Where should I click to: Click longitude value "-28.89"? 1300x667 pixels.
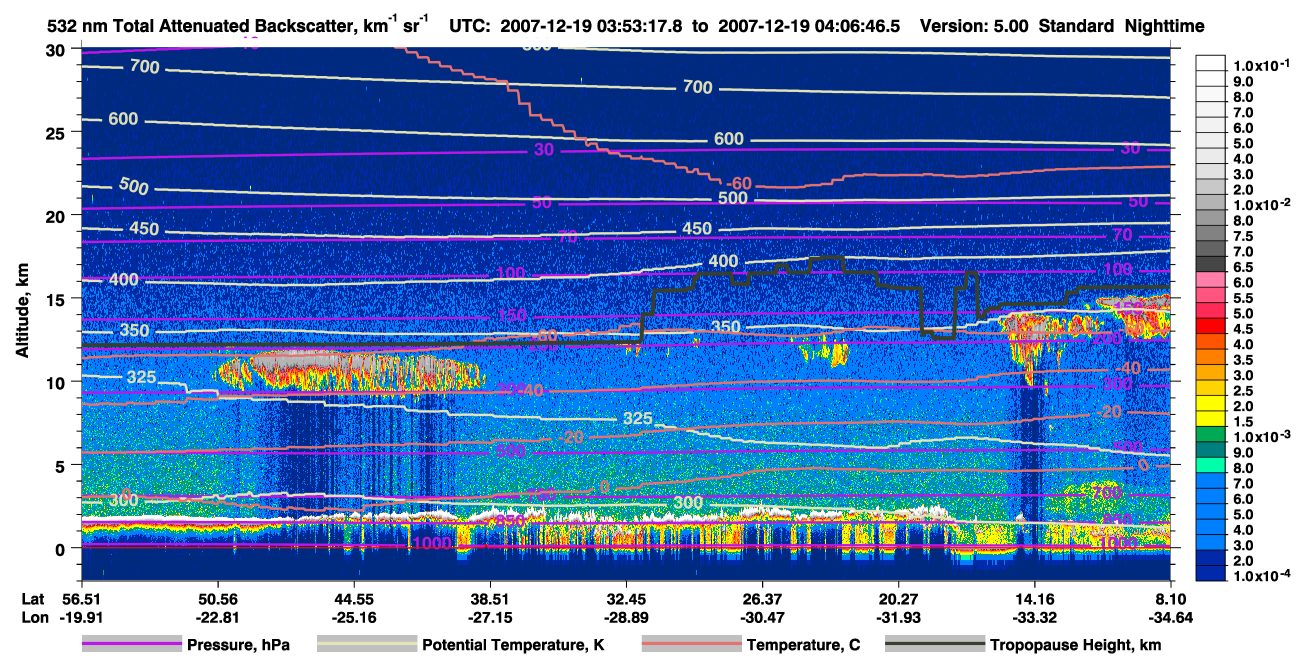626,618
